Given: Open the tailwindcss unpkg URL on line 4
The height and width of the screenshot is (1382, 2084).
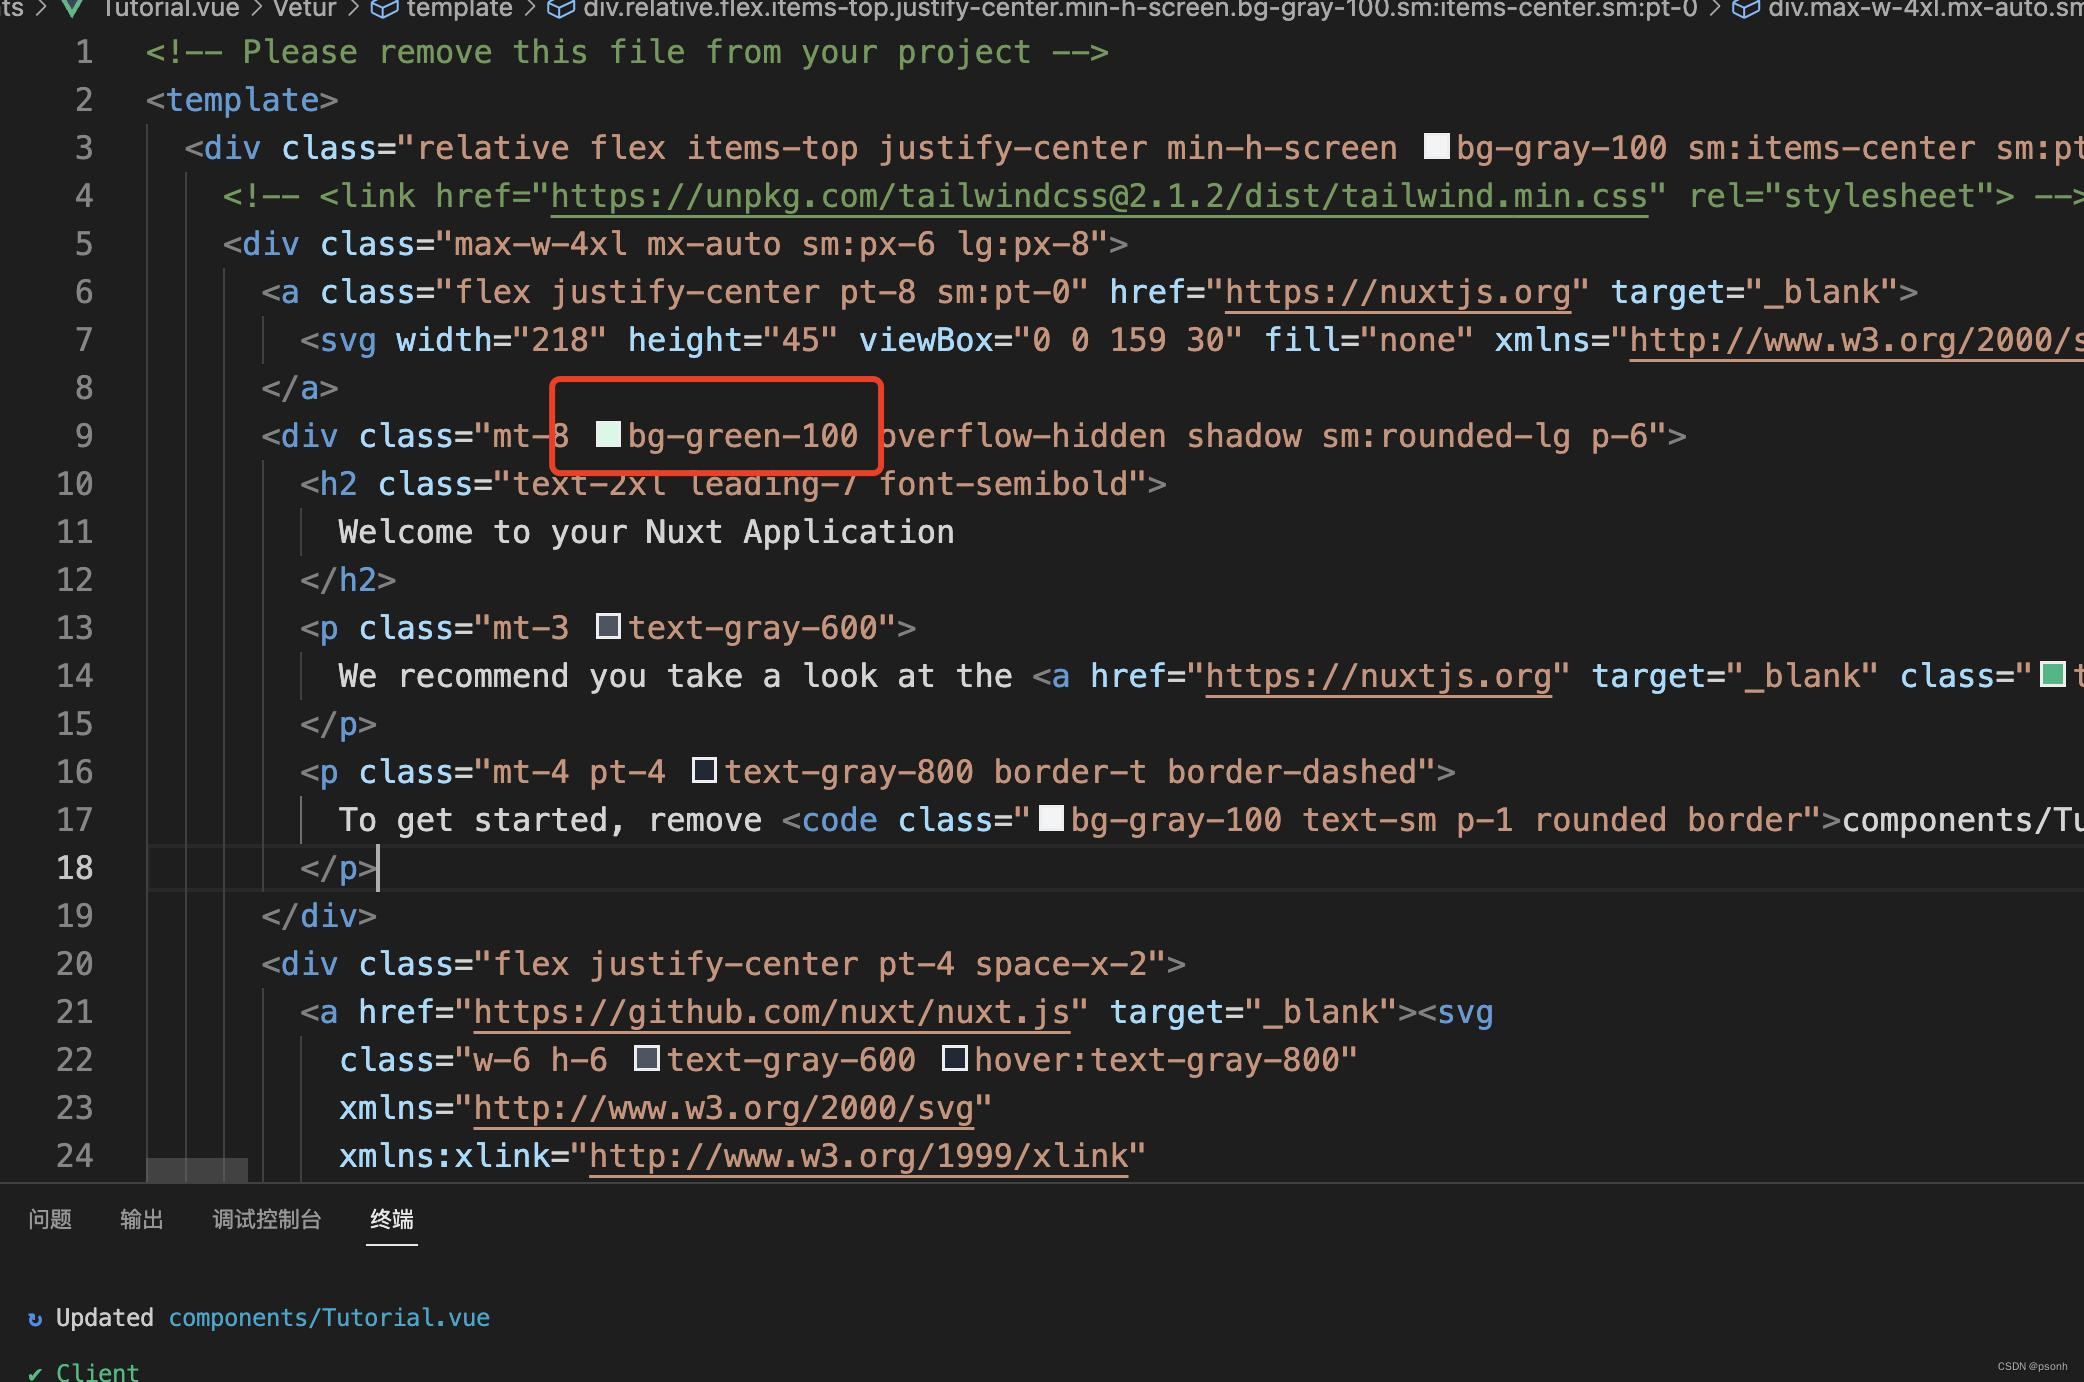Looking at the screenshot, I should (1099, 196).
